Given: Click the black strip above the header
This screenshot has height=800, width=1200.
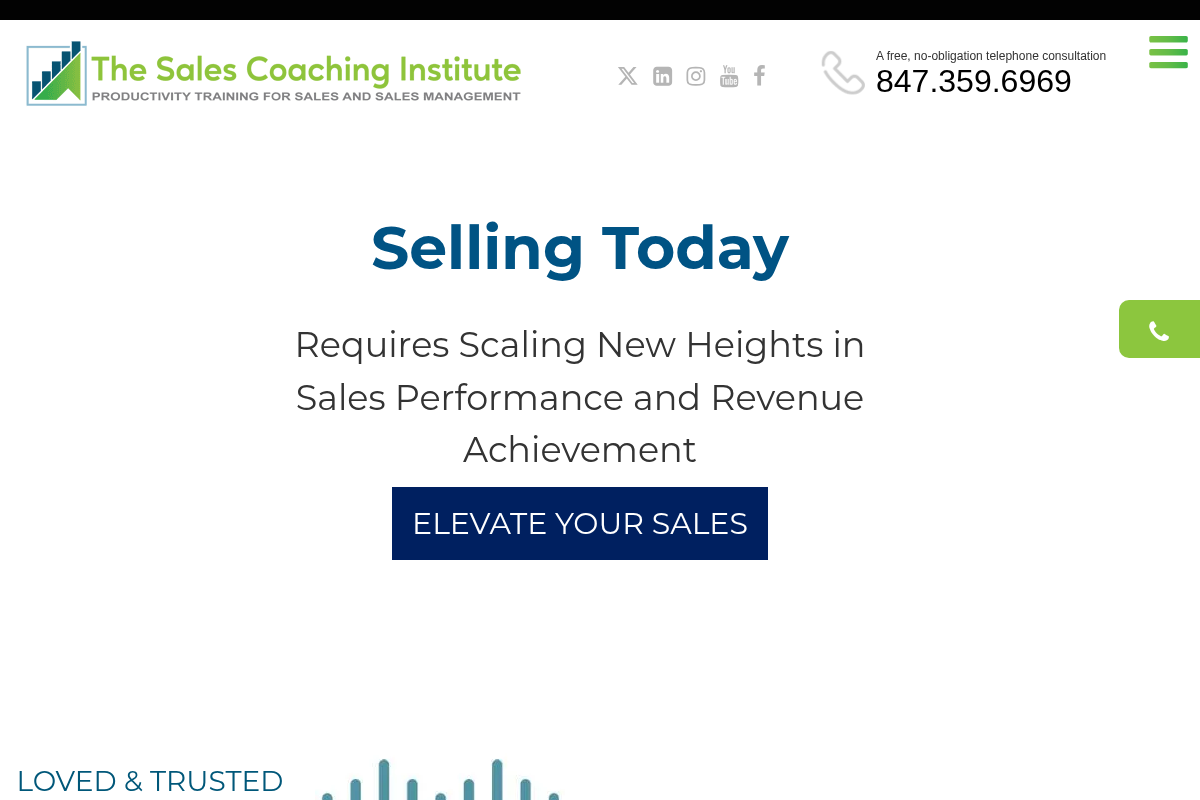Looking at the screenshot, I should (x=600, y=10).
